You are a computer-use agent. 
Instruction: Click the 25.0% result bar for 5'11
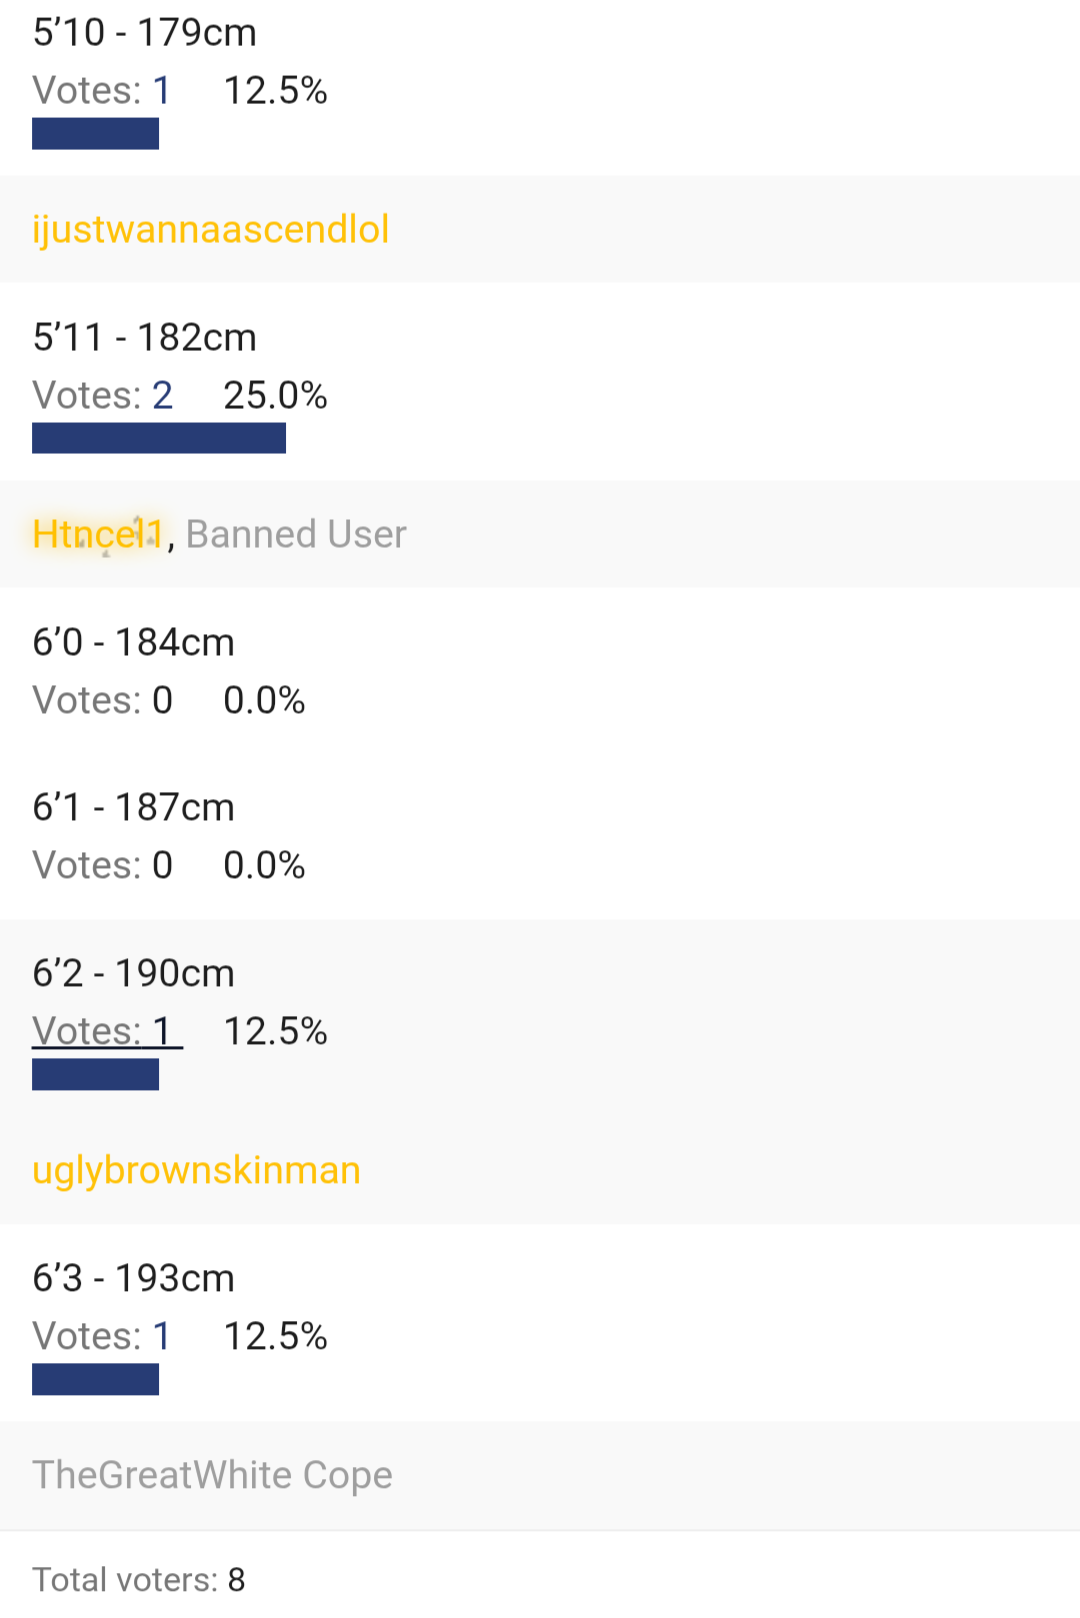coord(158,438)
